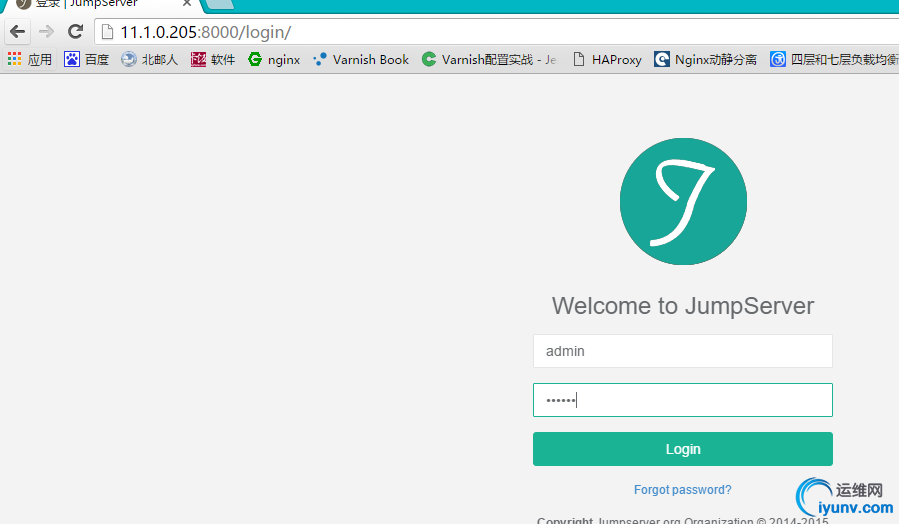Open the 北邮人 bookmark
This screenshot has height=524, width=899.
pos(150,60)
